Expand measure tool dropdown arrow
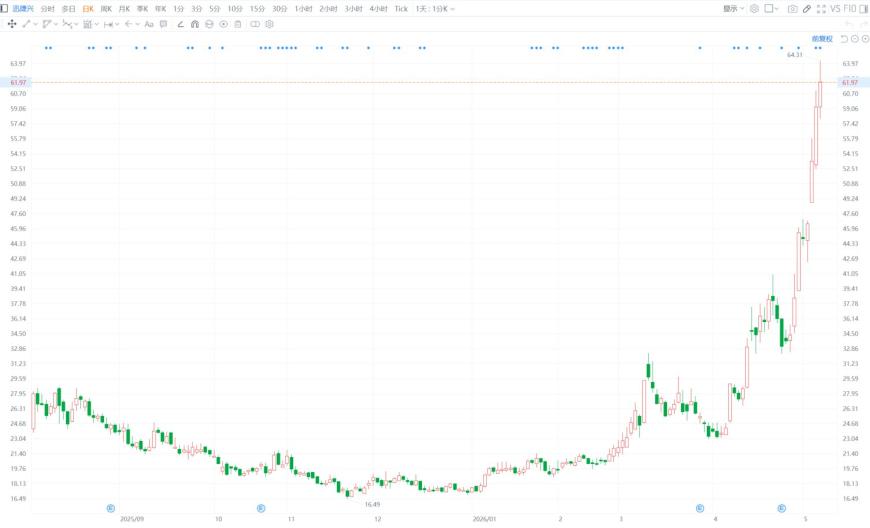The height and width of the screenshot is (528, 870). 117,24
